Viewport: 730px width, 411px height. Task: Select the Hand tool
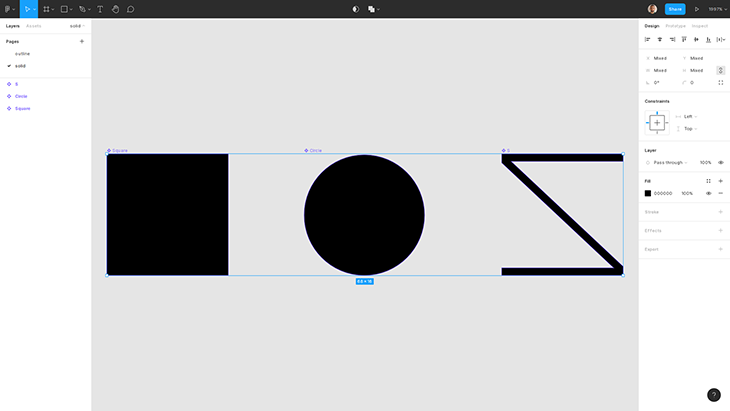coord(115,9)
